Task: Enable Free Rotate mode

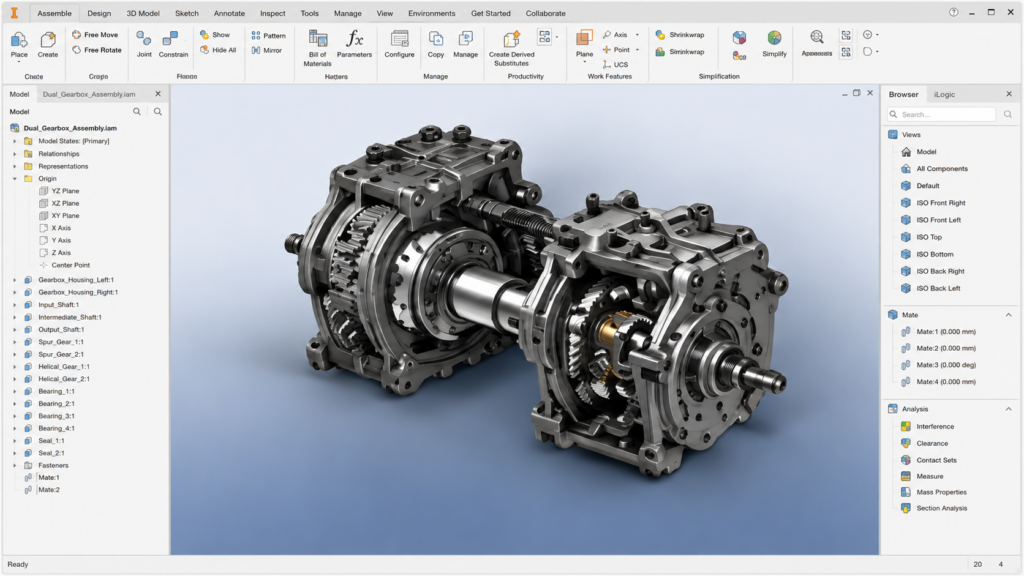Action: tap(97, 50)
